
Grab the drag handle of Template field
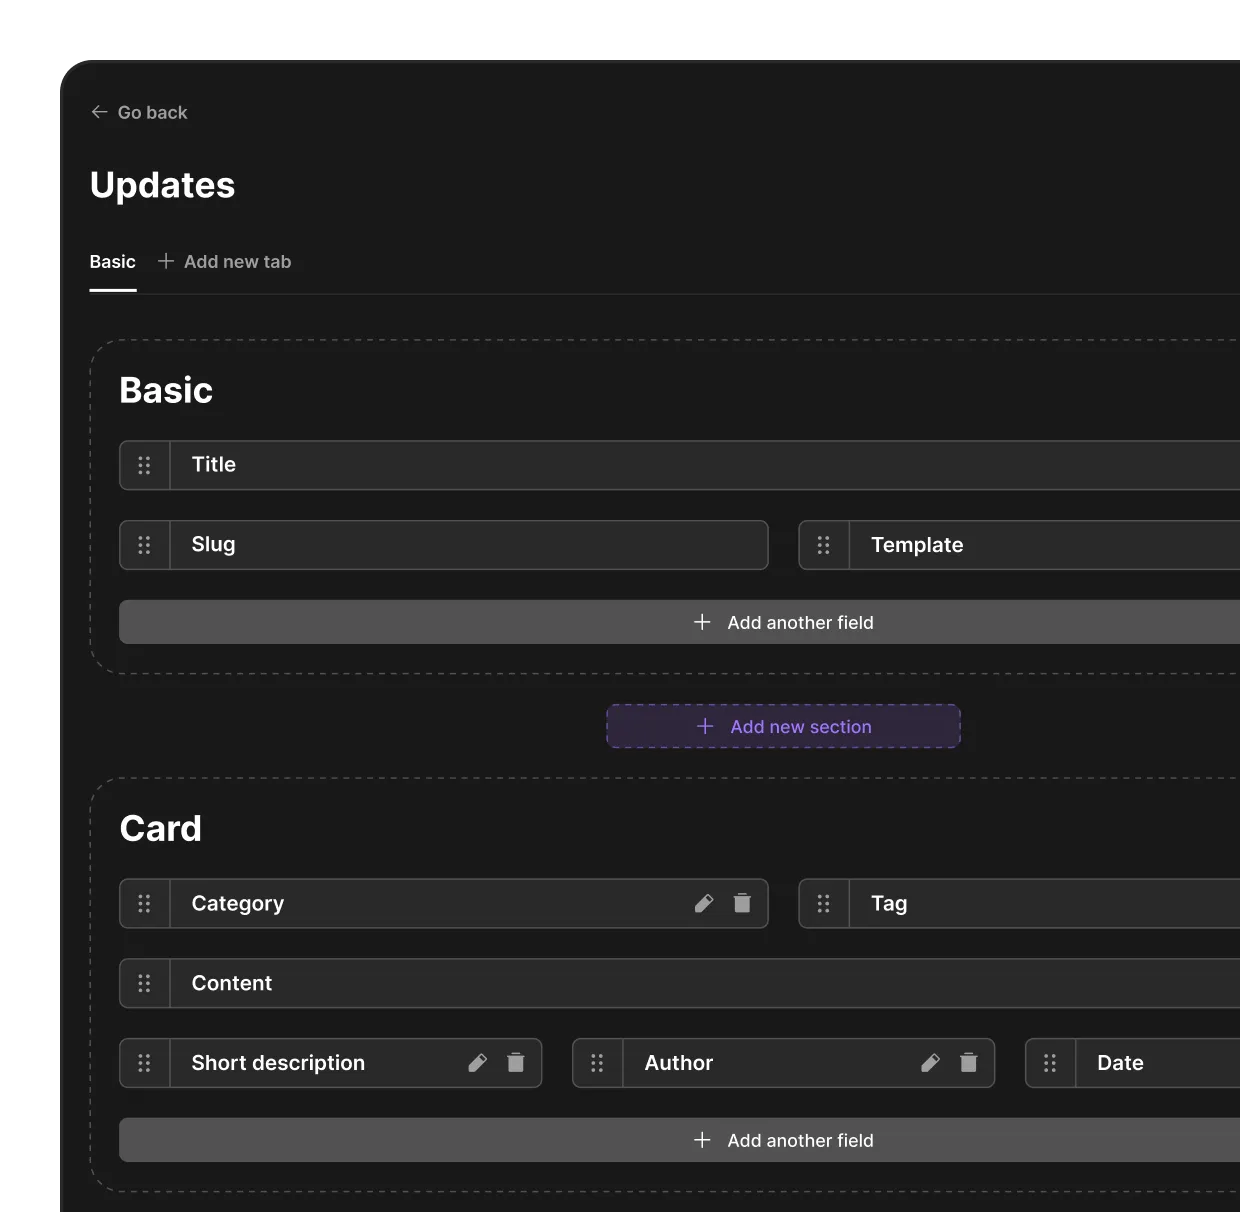point(824,545)
